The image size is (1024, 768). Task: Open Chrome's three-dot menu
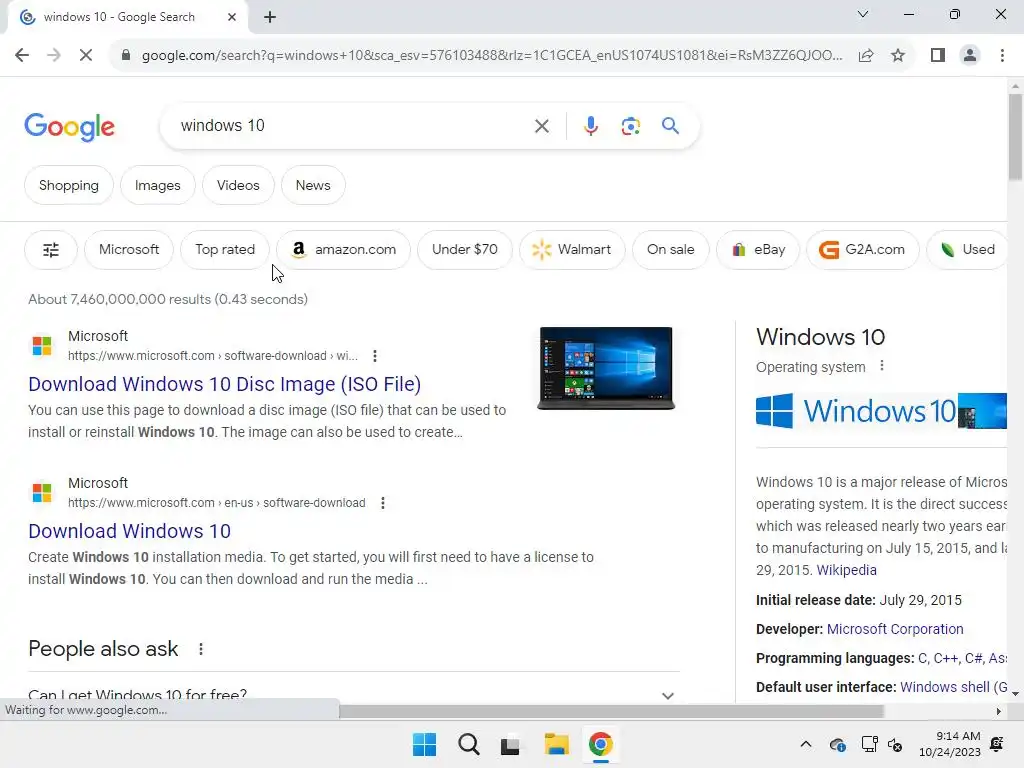coord(1002,56)
